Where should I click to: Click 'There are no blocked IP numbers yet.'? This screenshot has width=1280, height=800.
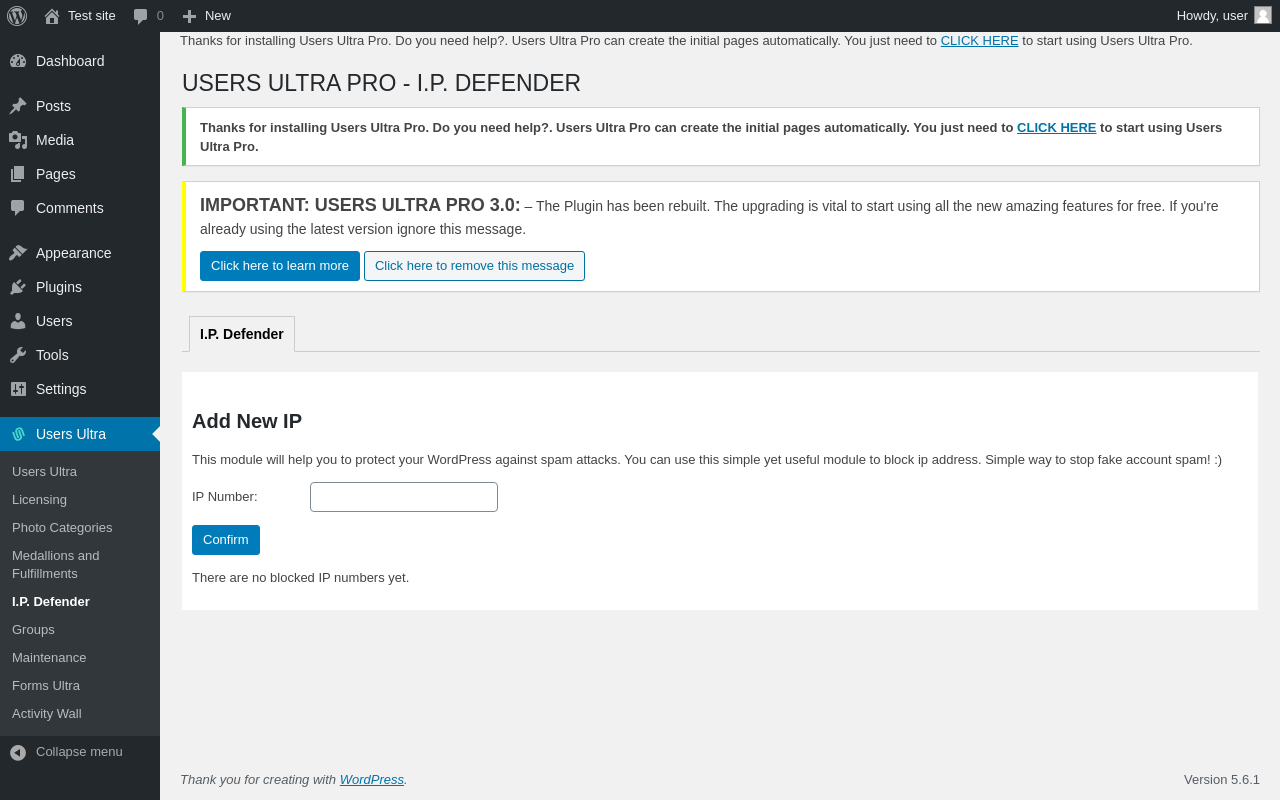[x=300, y=578]
